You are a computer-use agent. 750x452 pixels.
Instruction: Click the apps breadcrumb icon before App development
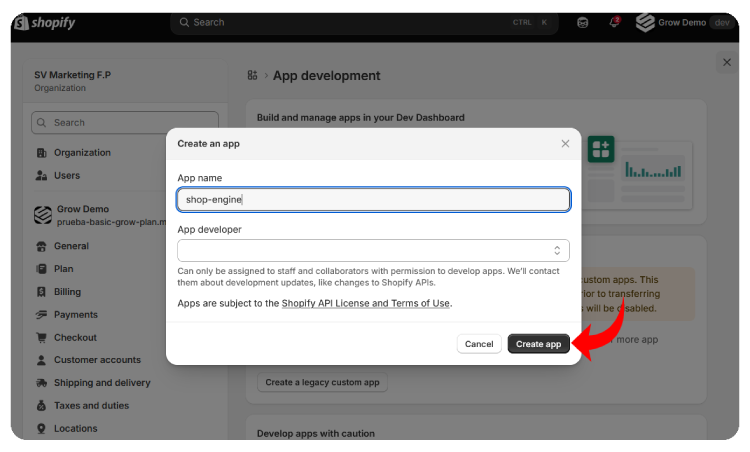pos(253,75)
